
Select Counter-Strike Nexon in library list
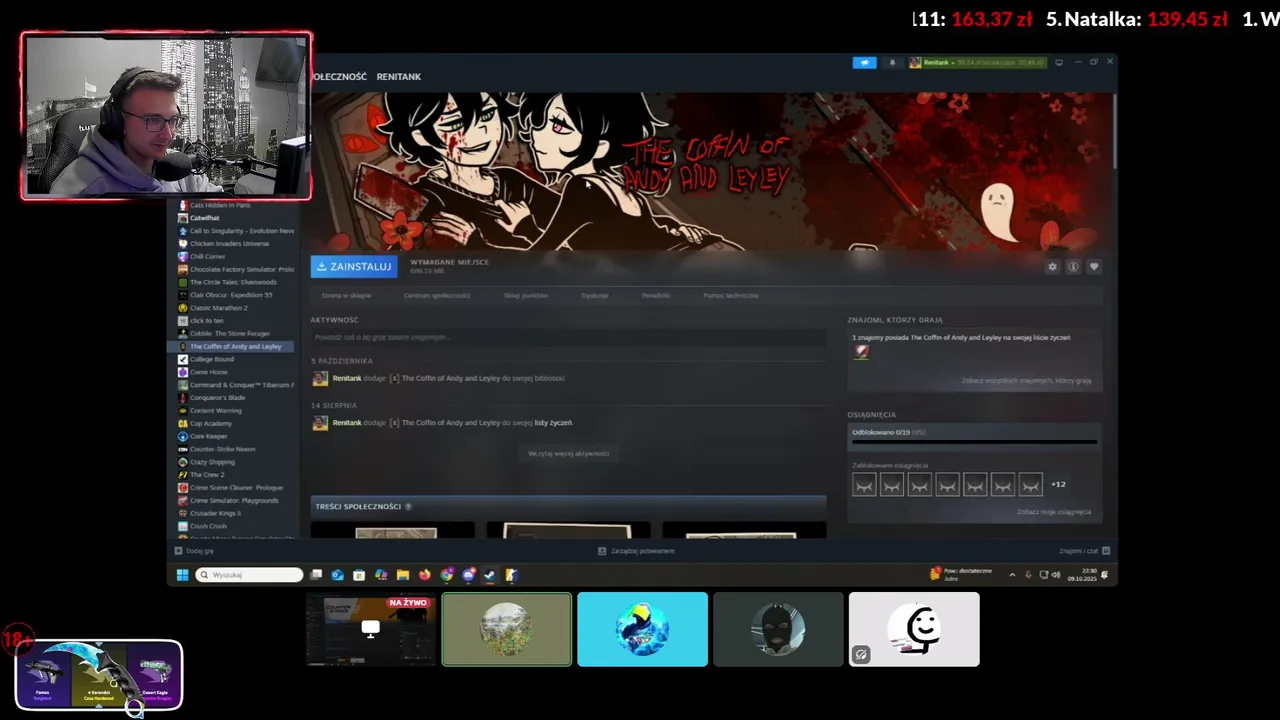click(222, 449)
